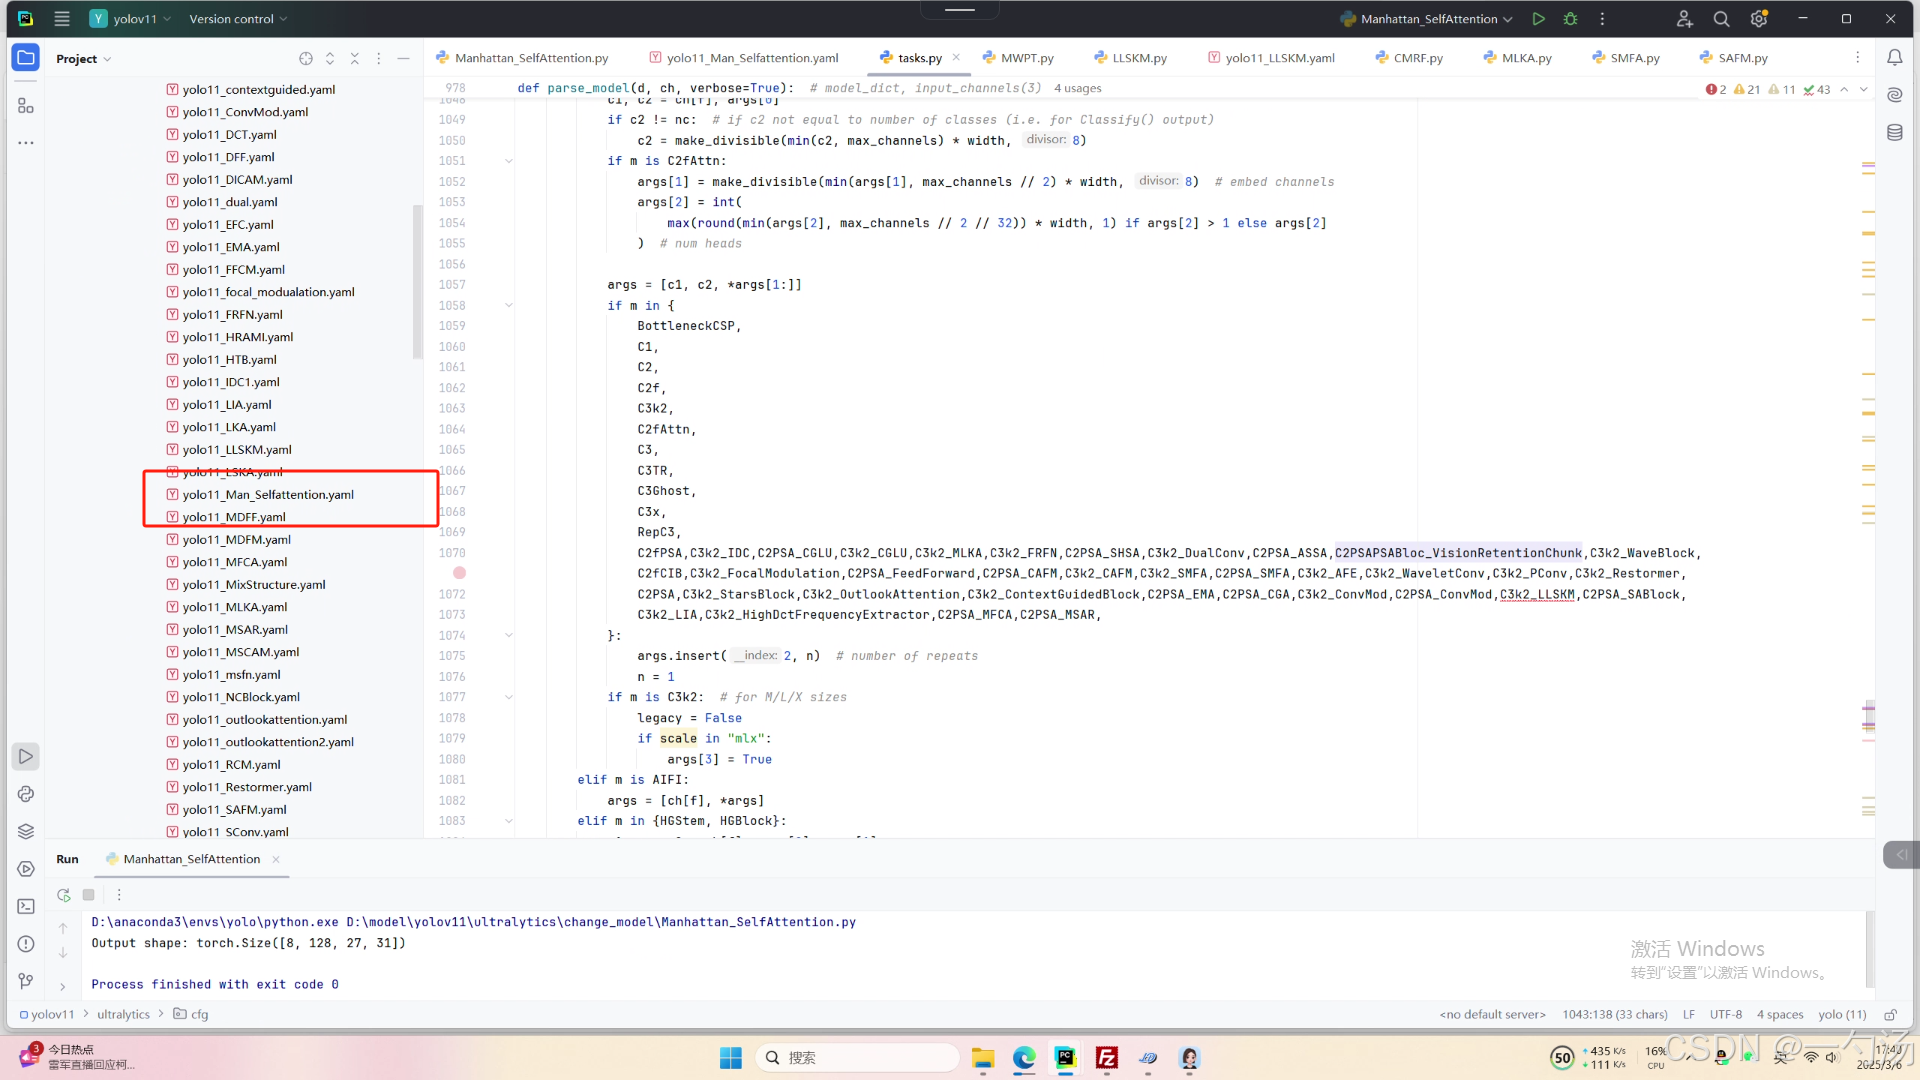
Task: Open the Terminal tool window
Action: [26, 906]
